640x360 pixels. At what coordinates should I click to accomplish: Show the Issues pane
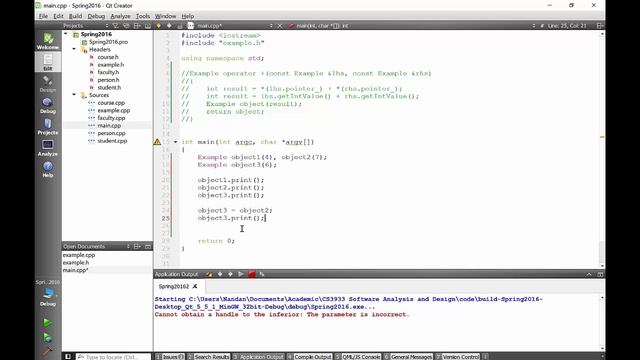coord(169,357)
